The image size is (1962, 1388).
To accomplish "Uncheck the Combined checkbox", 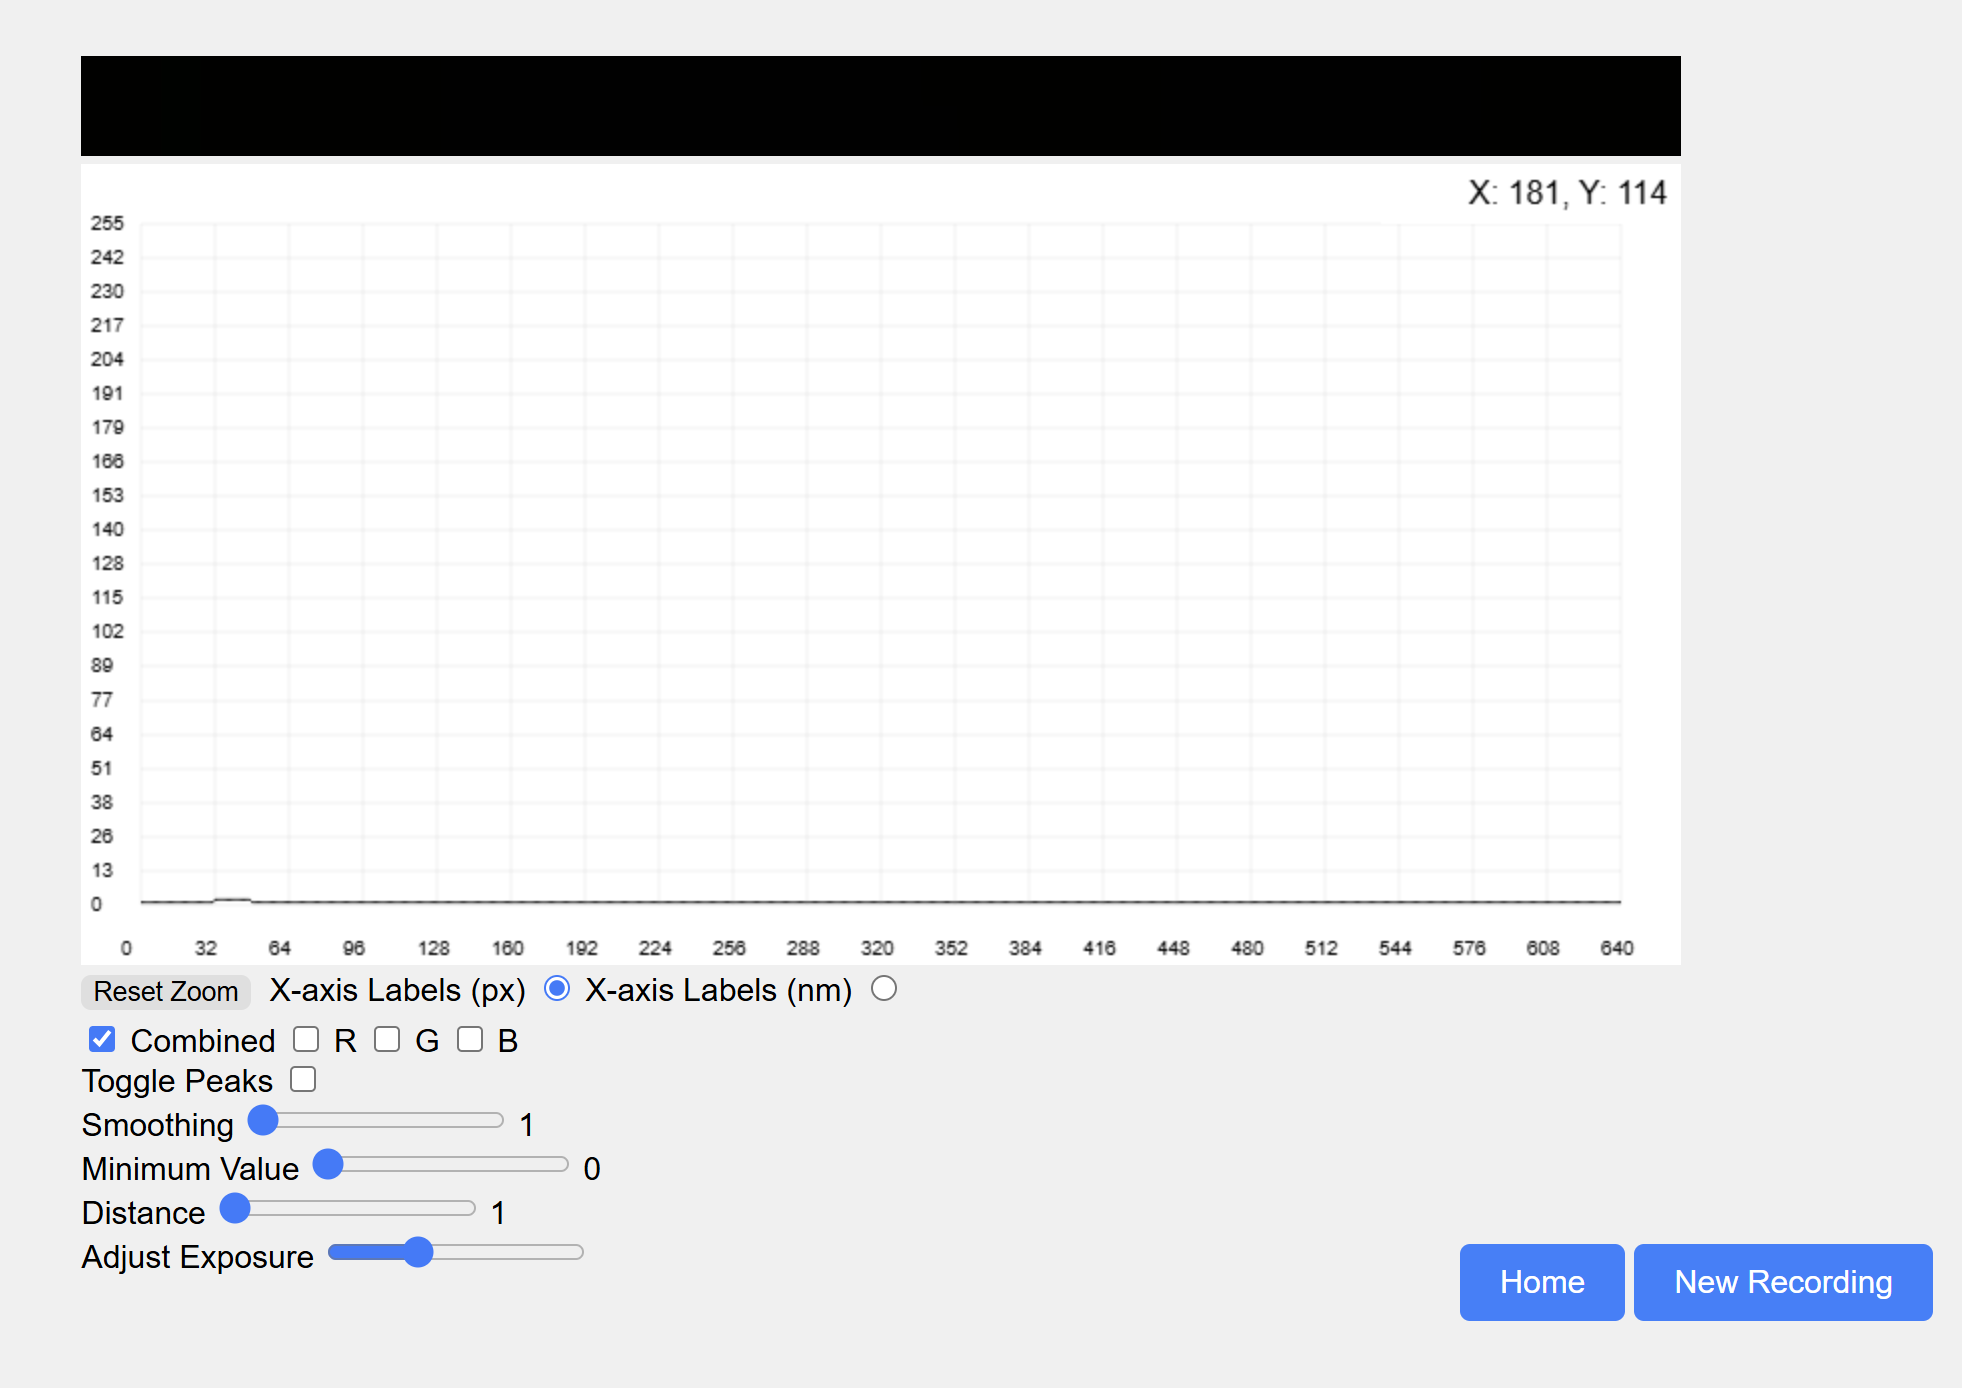I will click(102, 1039).
